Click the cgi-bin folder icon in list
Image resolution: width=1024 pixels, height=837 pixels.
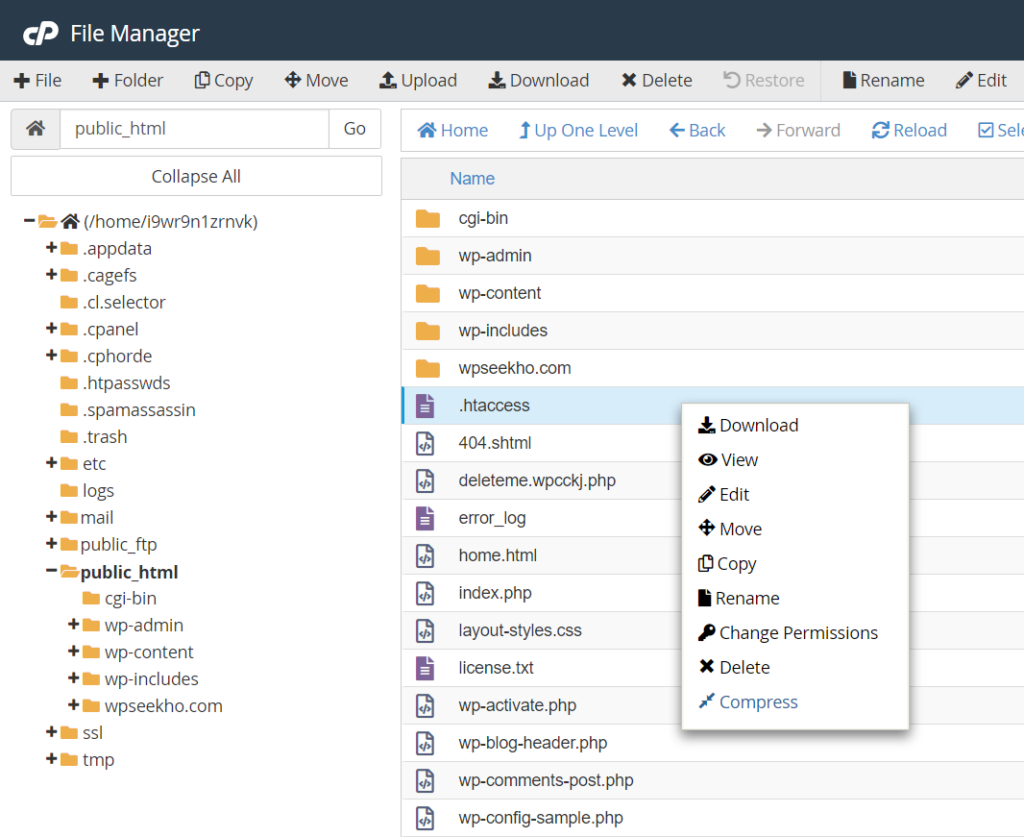point(428,219)
